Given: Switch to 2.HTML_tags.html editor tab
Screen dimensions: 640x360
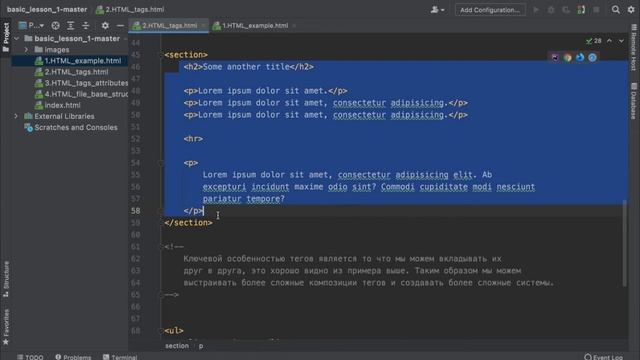Looking at the screenshot, I should click(x=169, y=26).
